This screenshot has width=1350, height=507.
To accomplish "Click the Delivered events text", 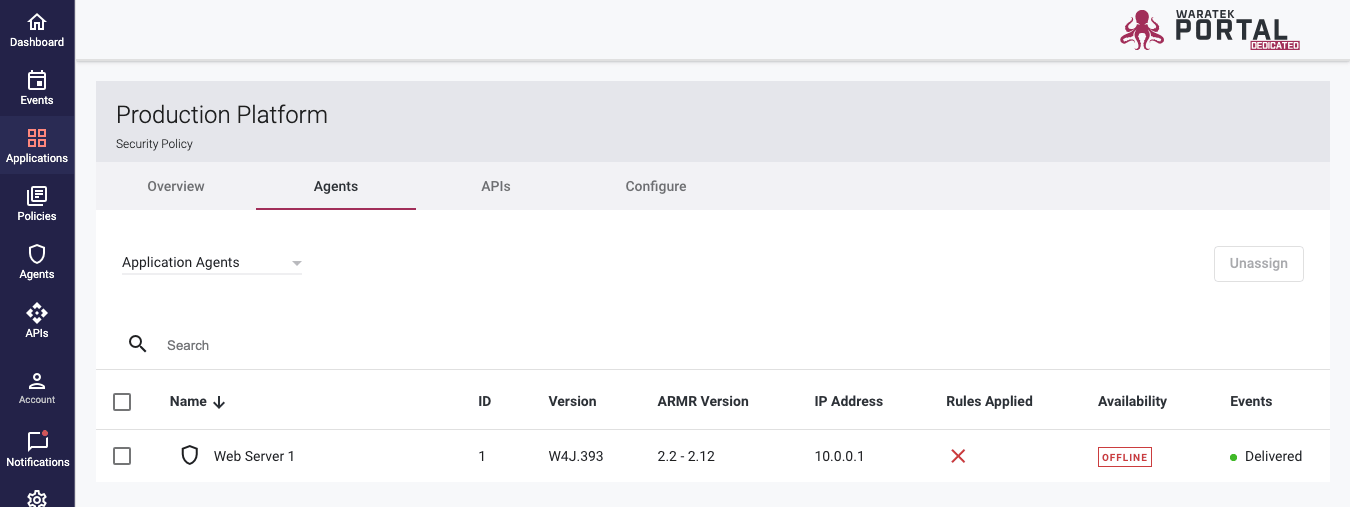I will pos(1273,456).
